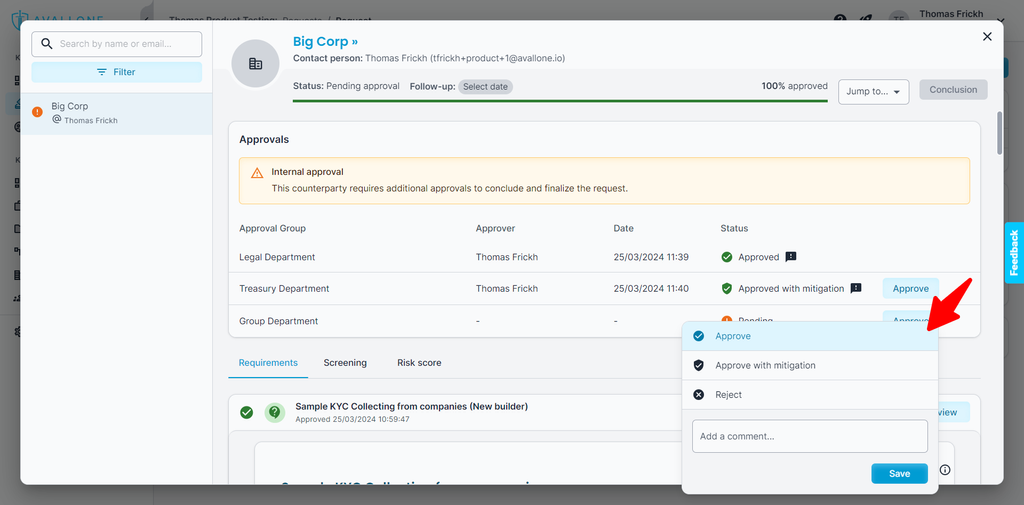Screen dimensions: 1024x505
Task: Open Treasury Department approval comment icon
Action: pos(856,288)
